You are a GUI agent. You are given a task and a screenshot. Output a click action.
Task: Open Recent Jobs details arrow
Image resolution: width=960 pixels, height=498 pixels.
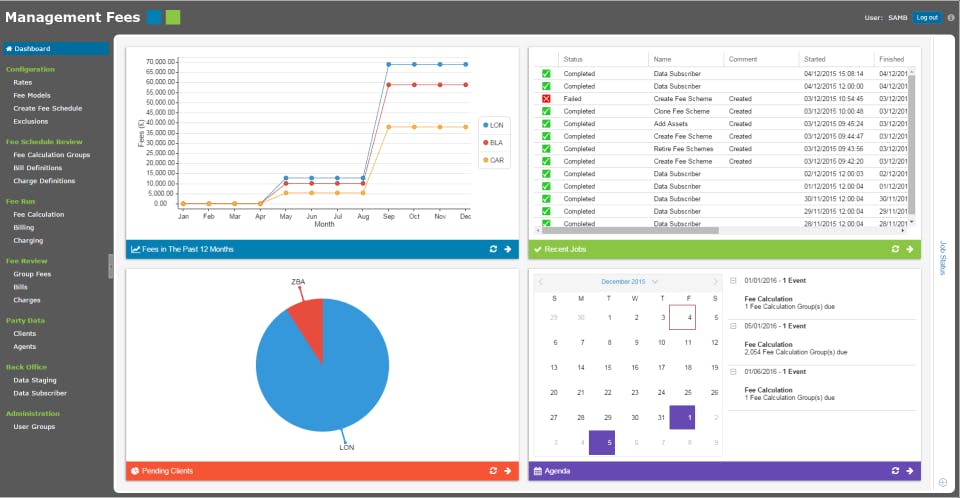click(910, 249)
